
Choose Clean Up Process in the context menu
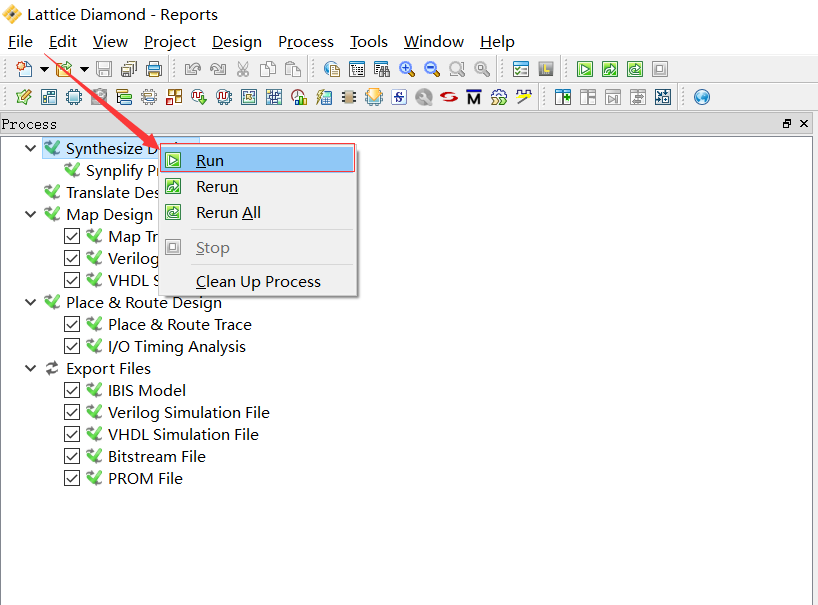tap(258, 282)
